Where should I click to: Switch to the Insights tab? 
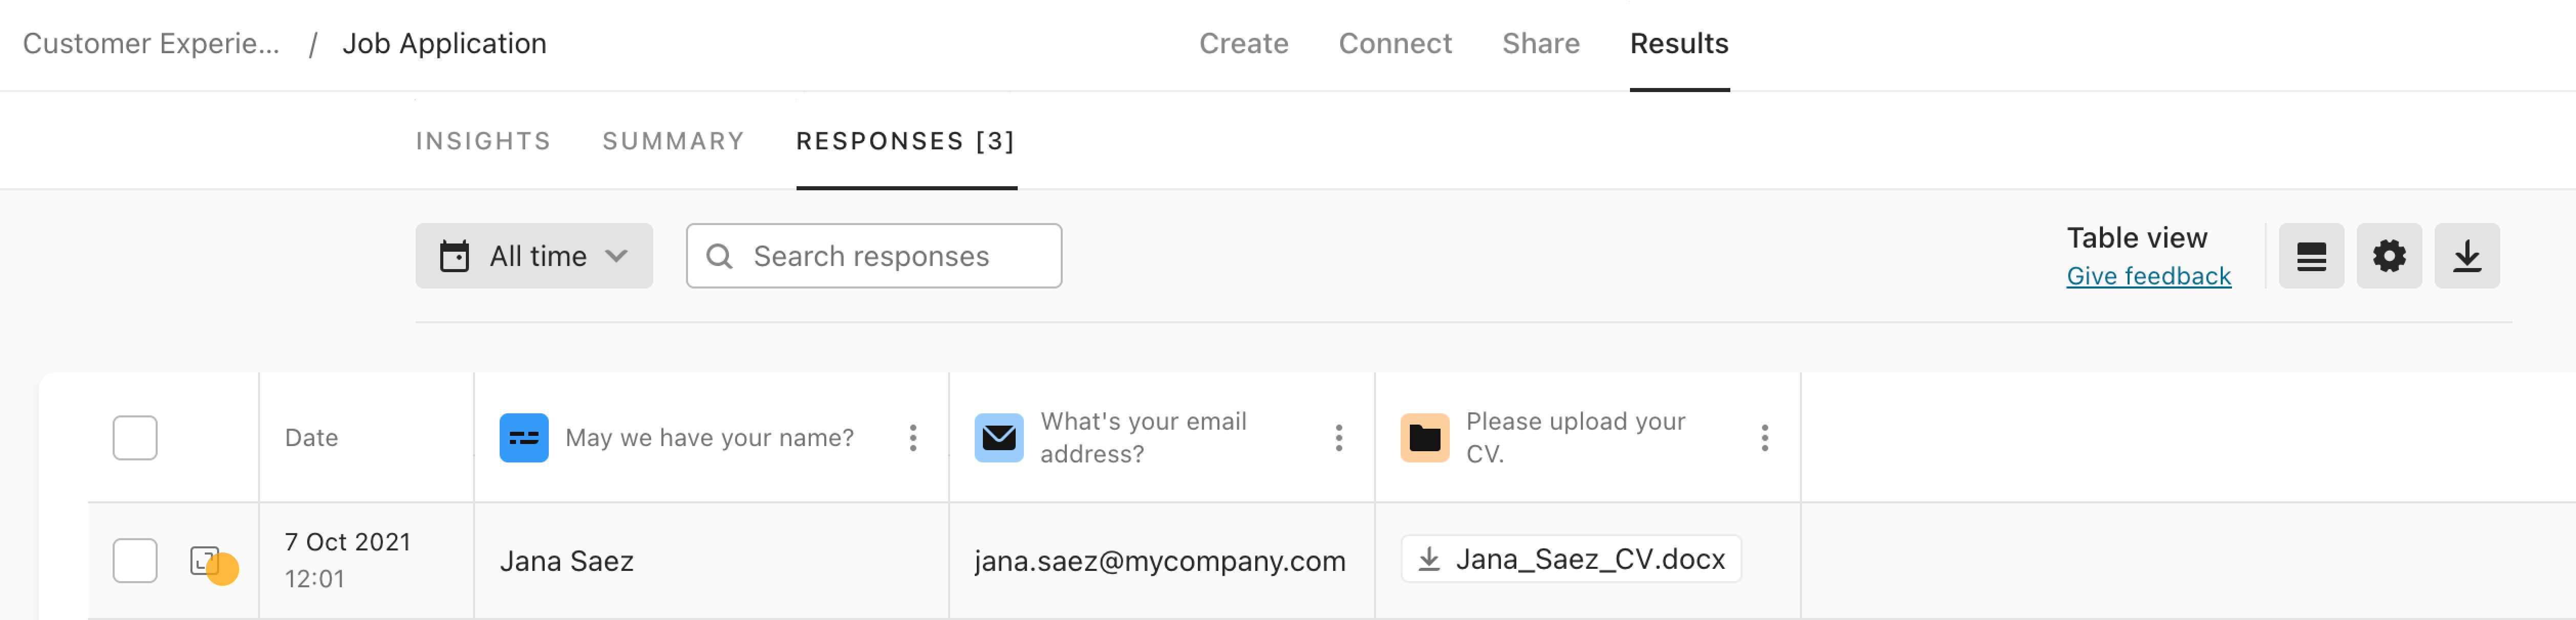[x=483, y=141]
